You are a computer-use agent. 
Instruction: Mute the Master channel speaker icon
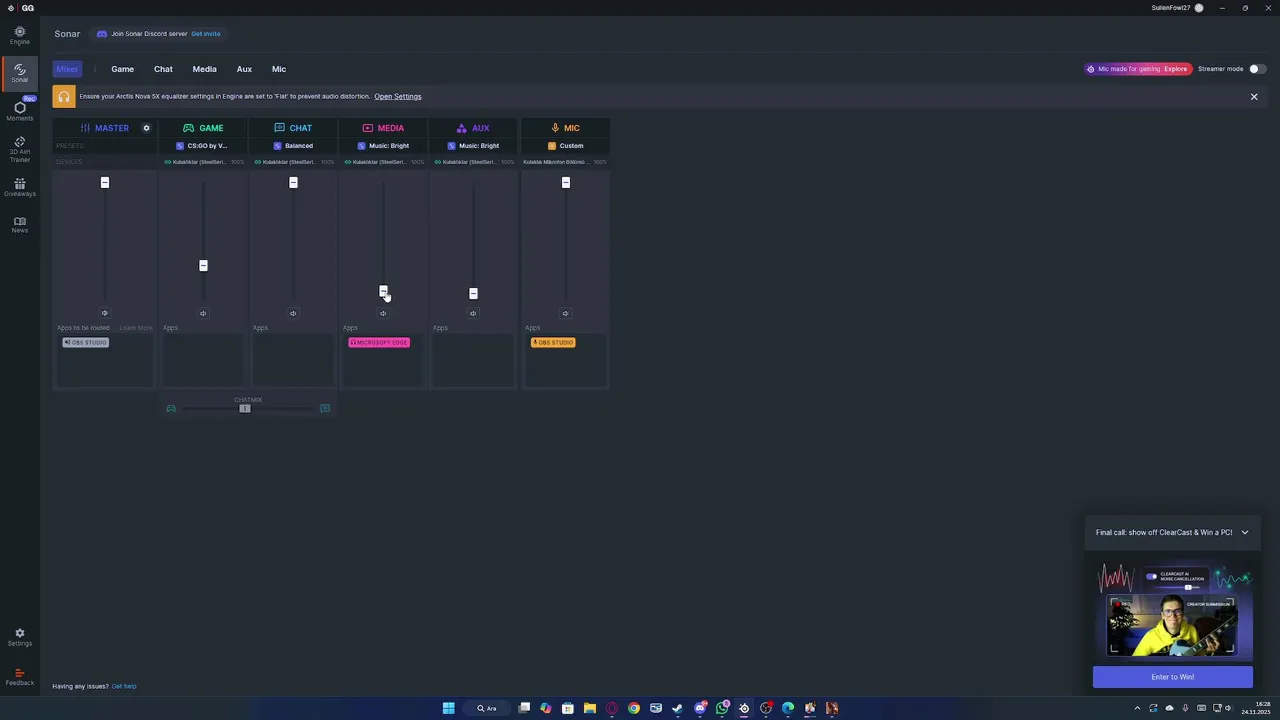(x=104, y=313)
